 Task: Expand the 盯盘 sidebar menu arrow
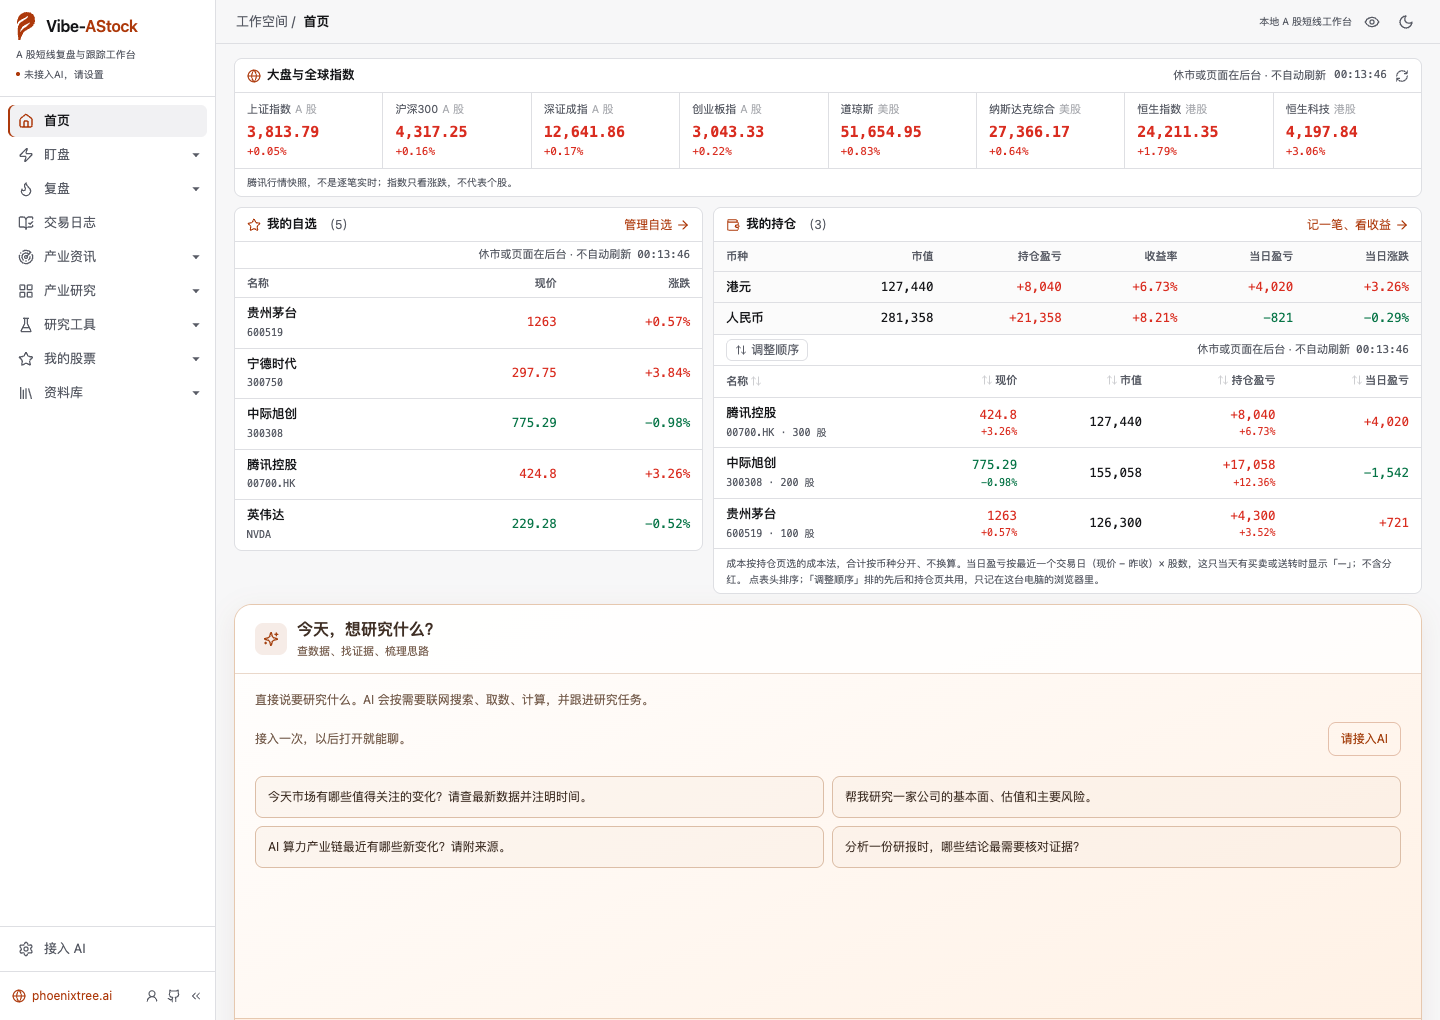[196, 155]
